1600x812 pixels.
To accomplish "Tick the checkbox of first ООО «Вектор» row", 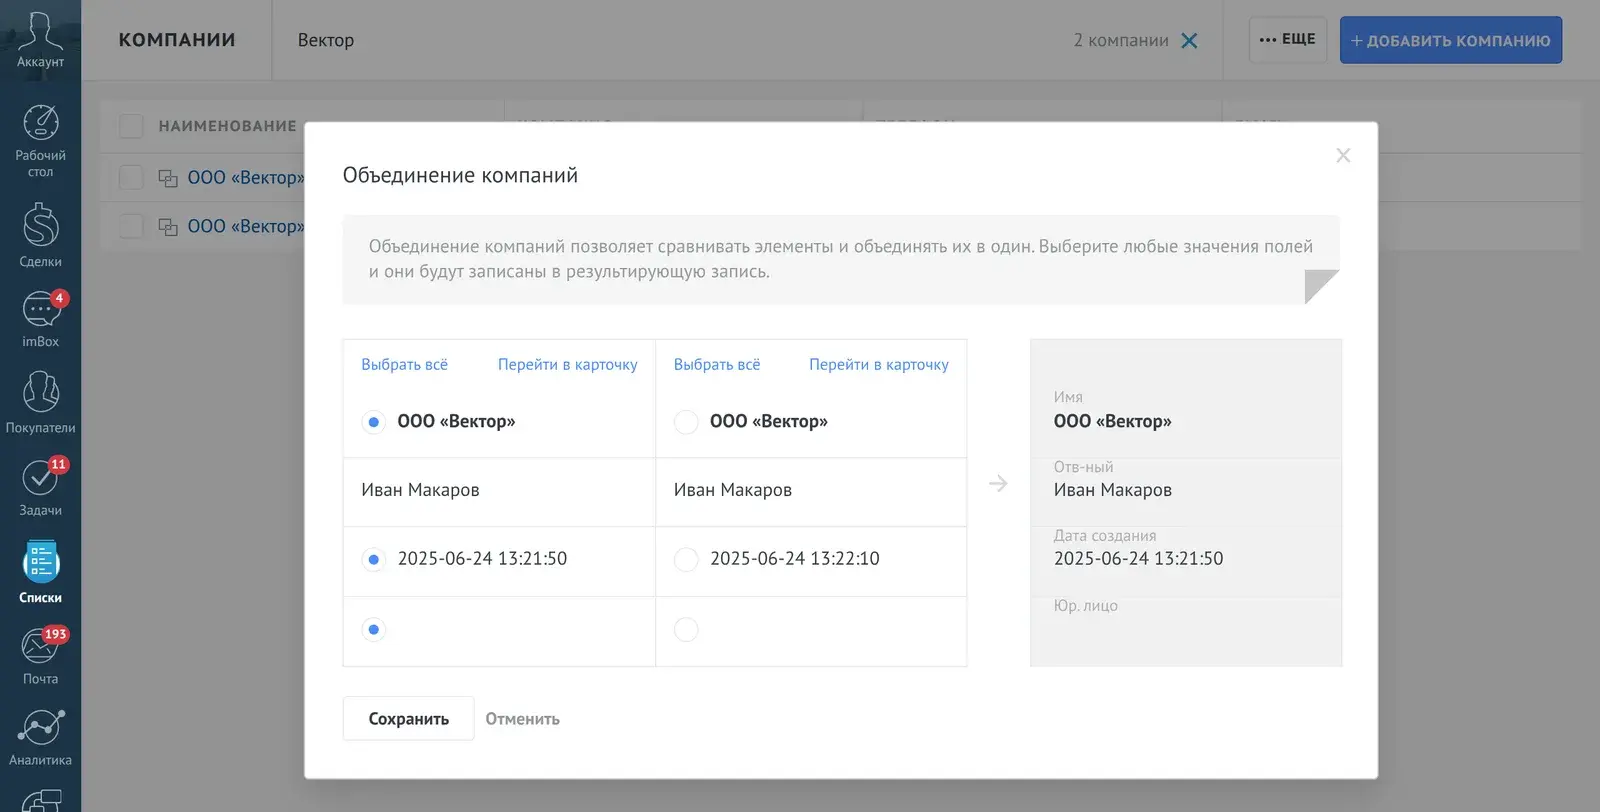I will point(131,178).
